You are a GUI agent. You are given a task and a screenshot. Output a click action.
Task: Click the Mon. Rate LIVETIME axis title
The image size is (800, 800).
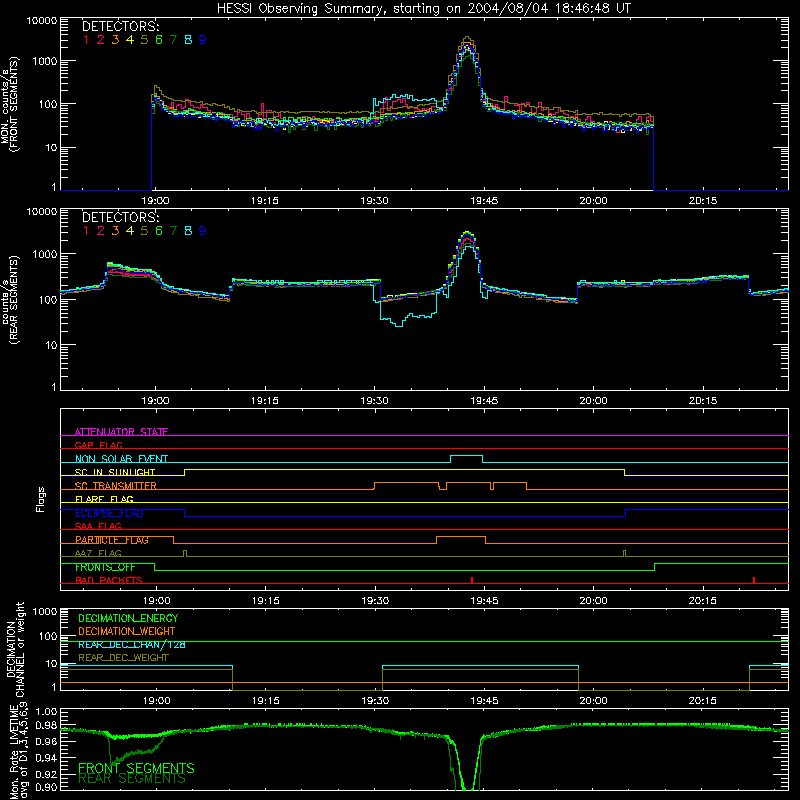click(x=19, y=751)
